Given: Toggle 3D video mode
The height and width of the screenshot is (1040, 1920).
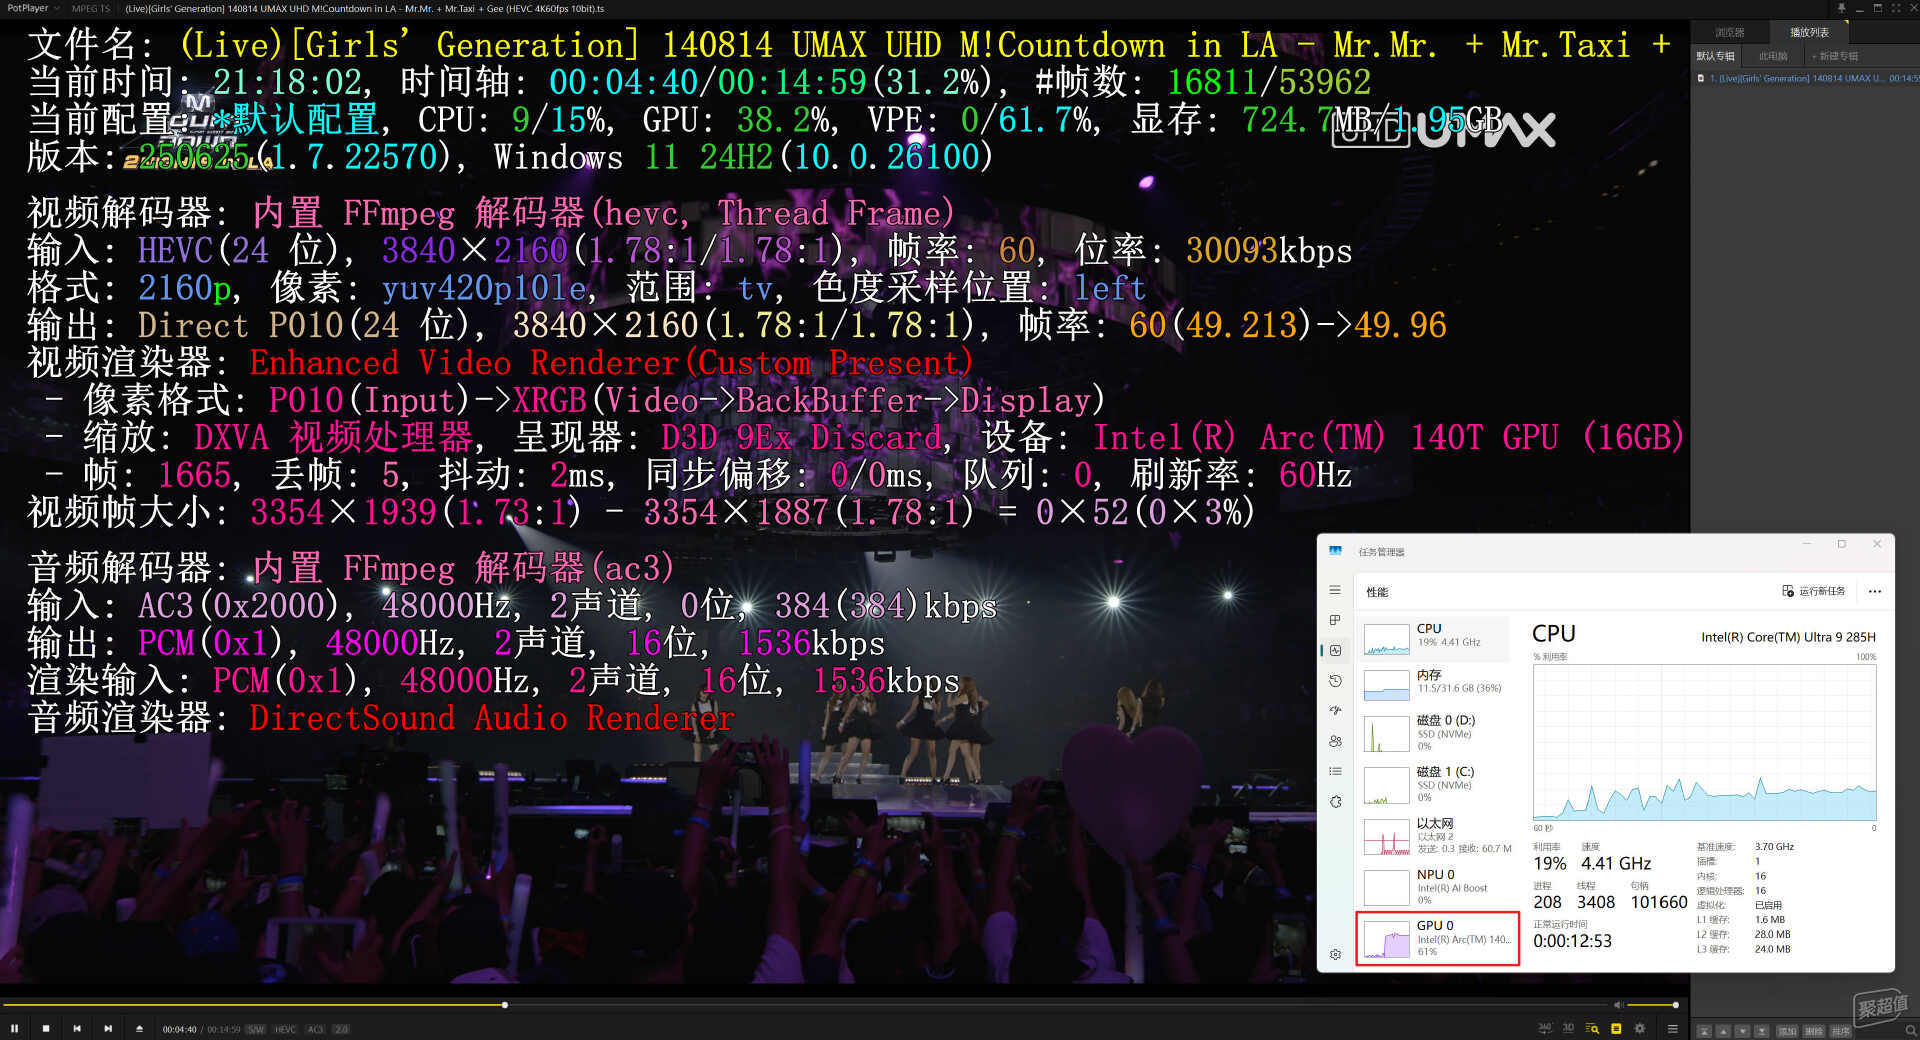Looking at the screenshot, I should tap(1568, 1029).
